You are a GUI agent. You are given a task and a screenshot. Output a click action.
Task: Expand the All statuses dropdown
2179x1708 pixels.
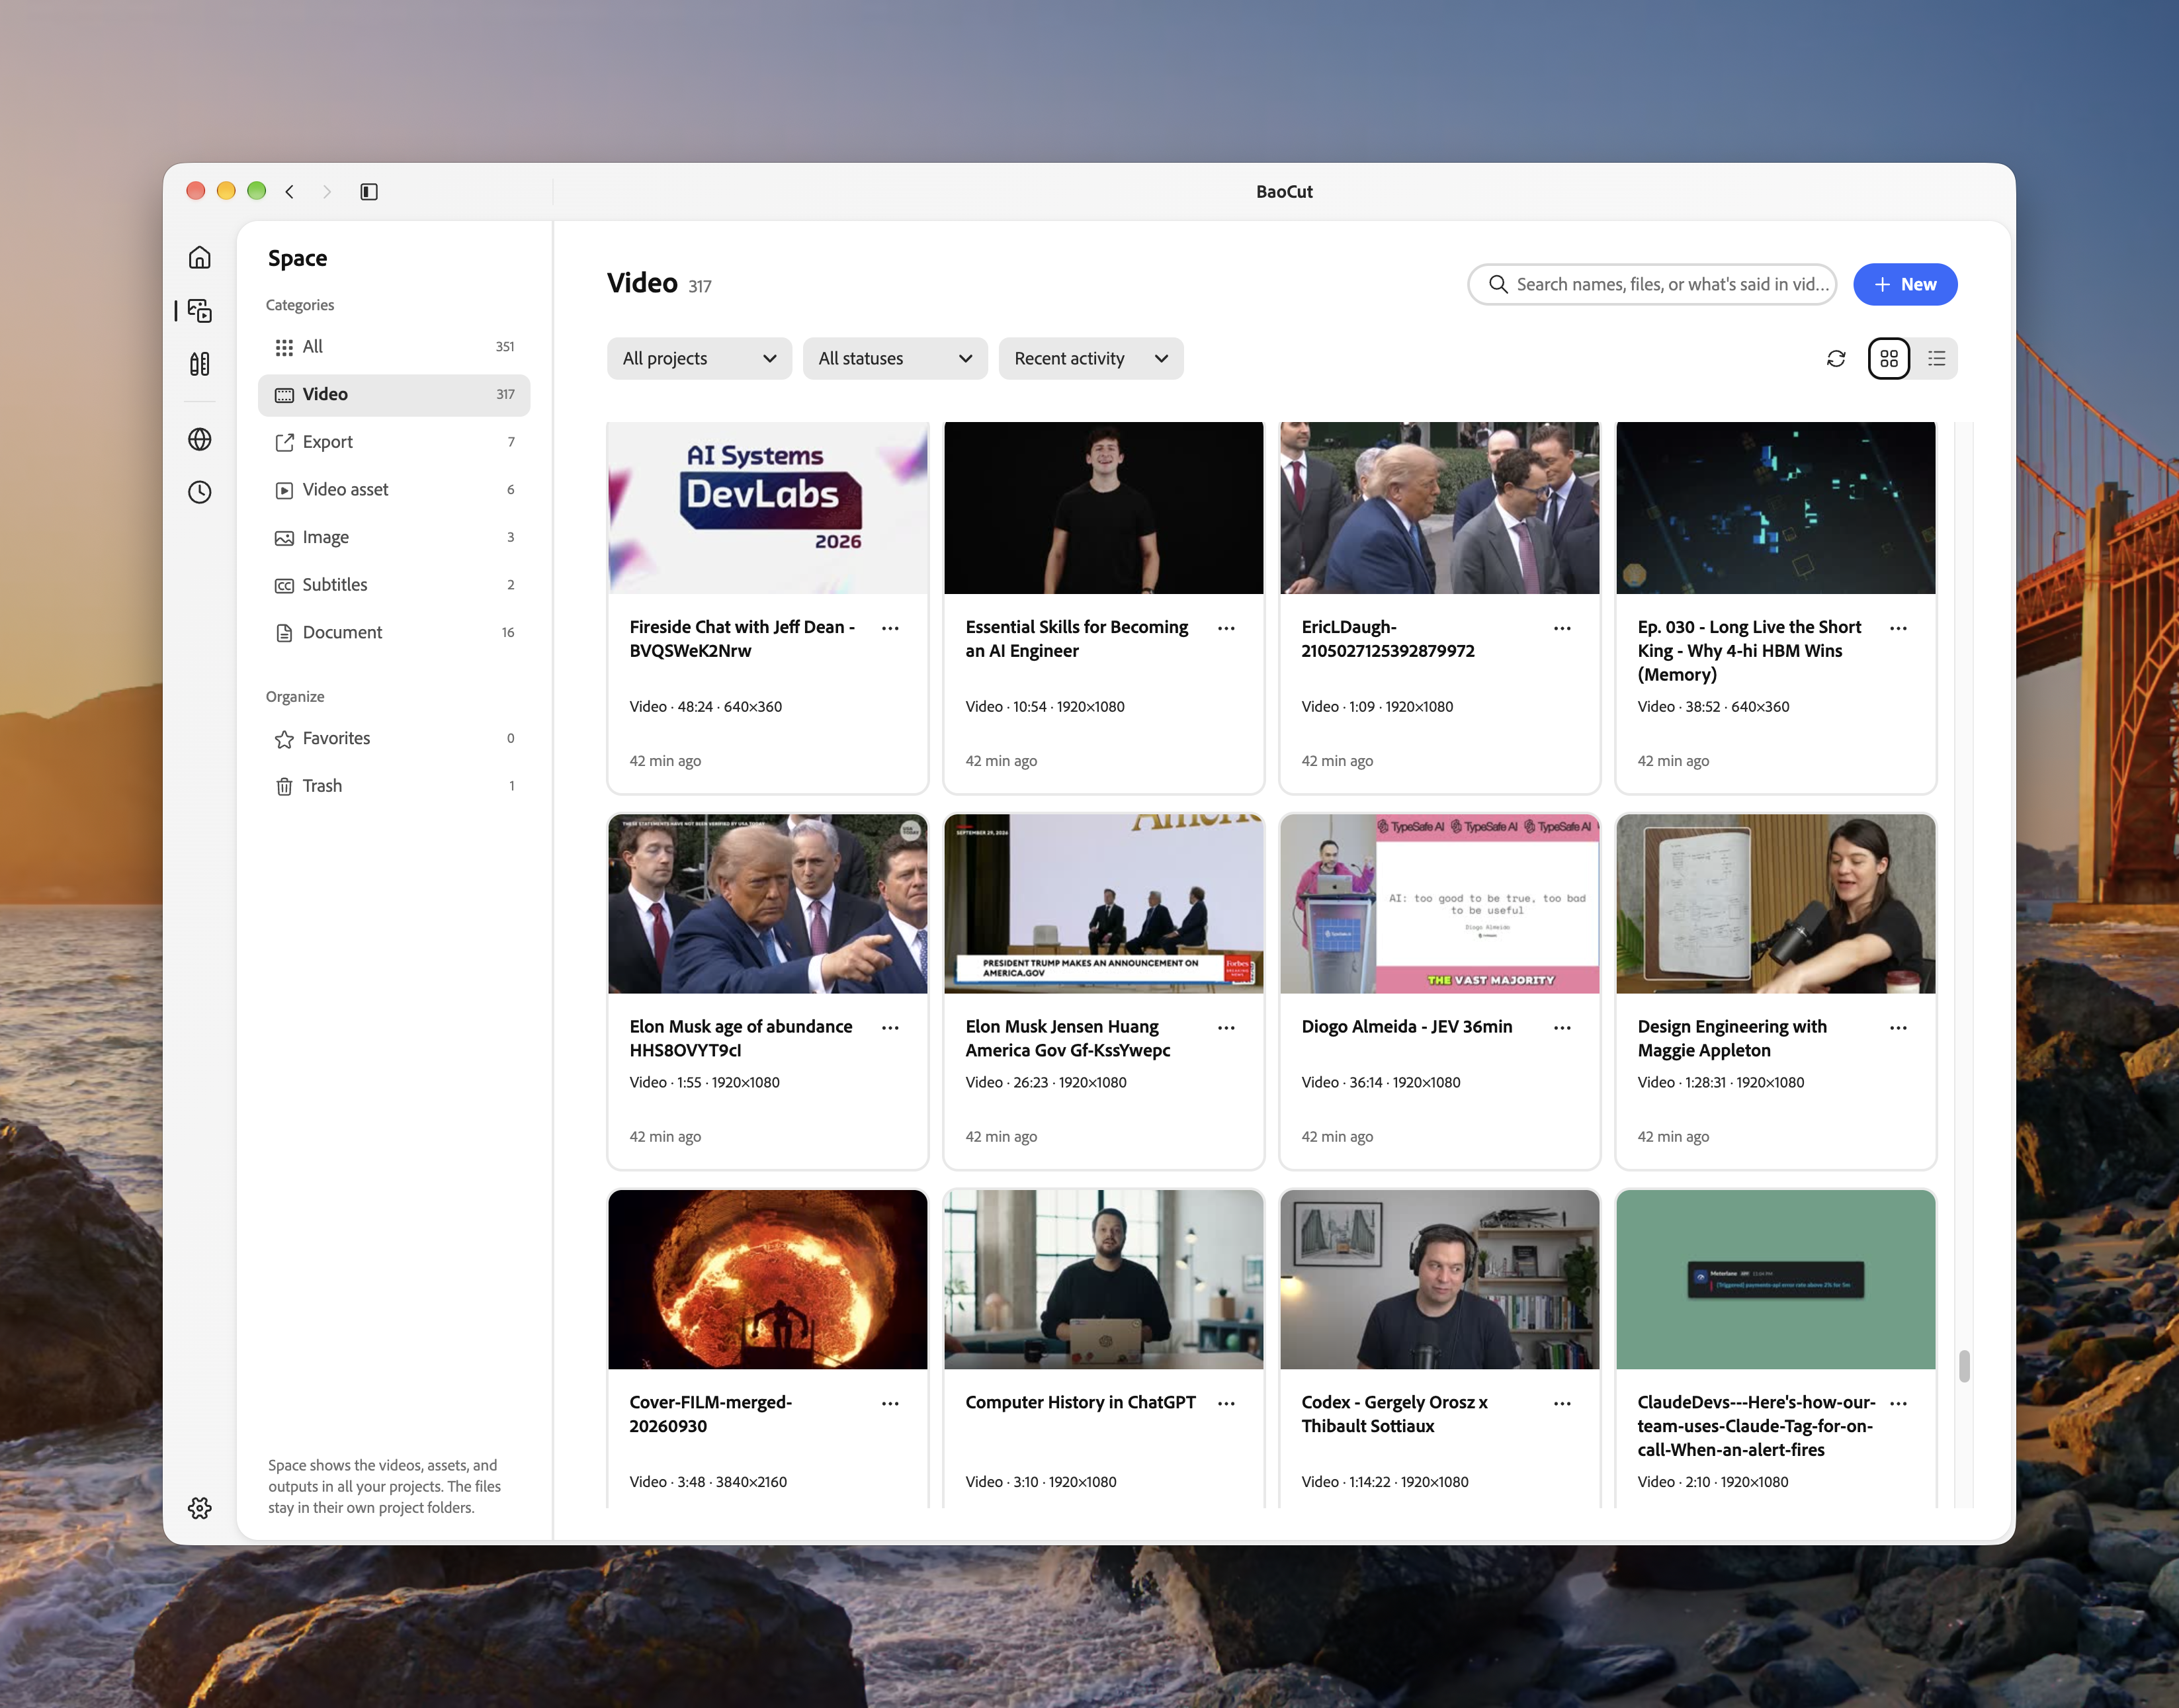point(895,358)
